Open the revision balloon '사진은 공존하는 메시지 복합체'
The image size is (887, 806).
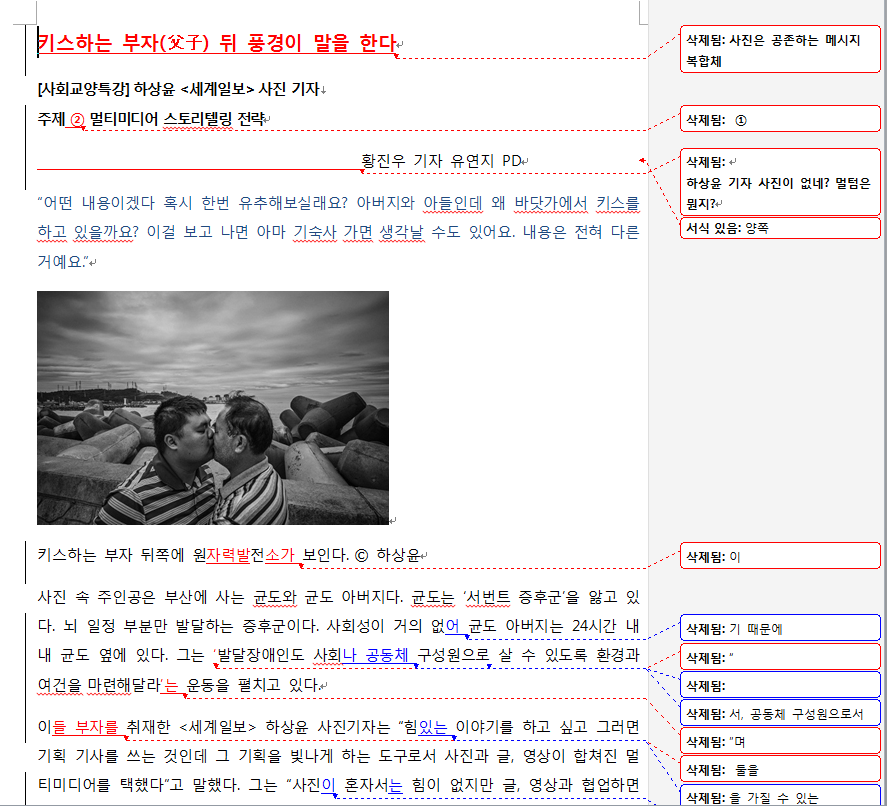coord(780,50)
